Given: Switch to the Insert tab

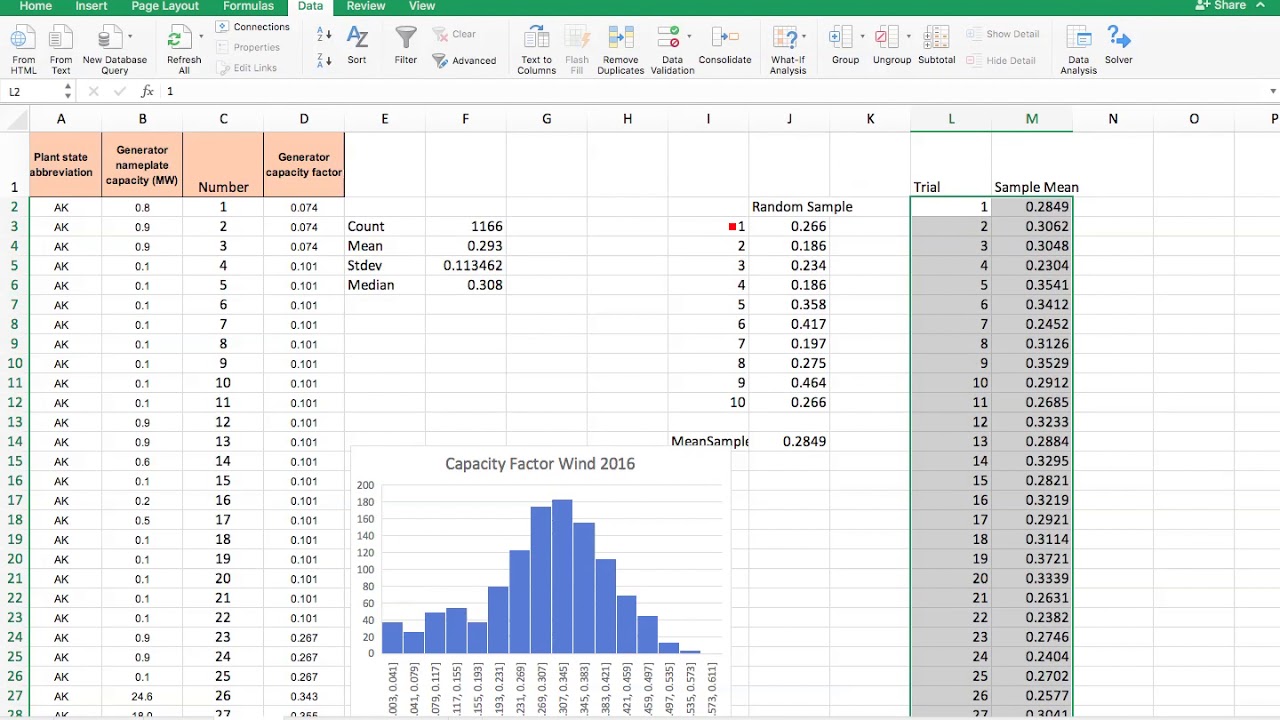Looking at the screenshot, I should [91, 6].
